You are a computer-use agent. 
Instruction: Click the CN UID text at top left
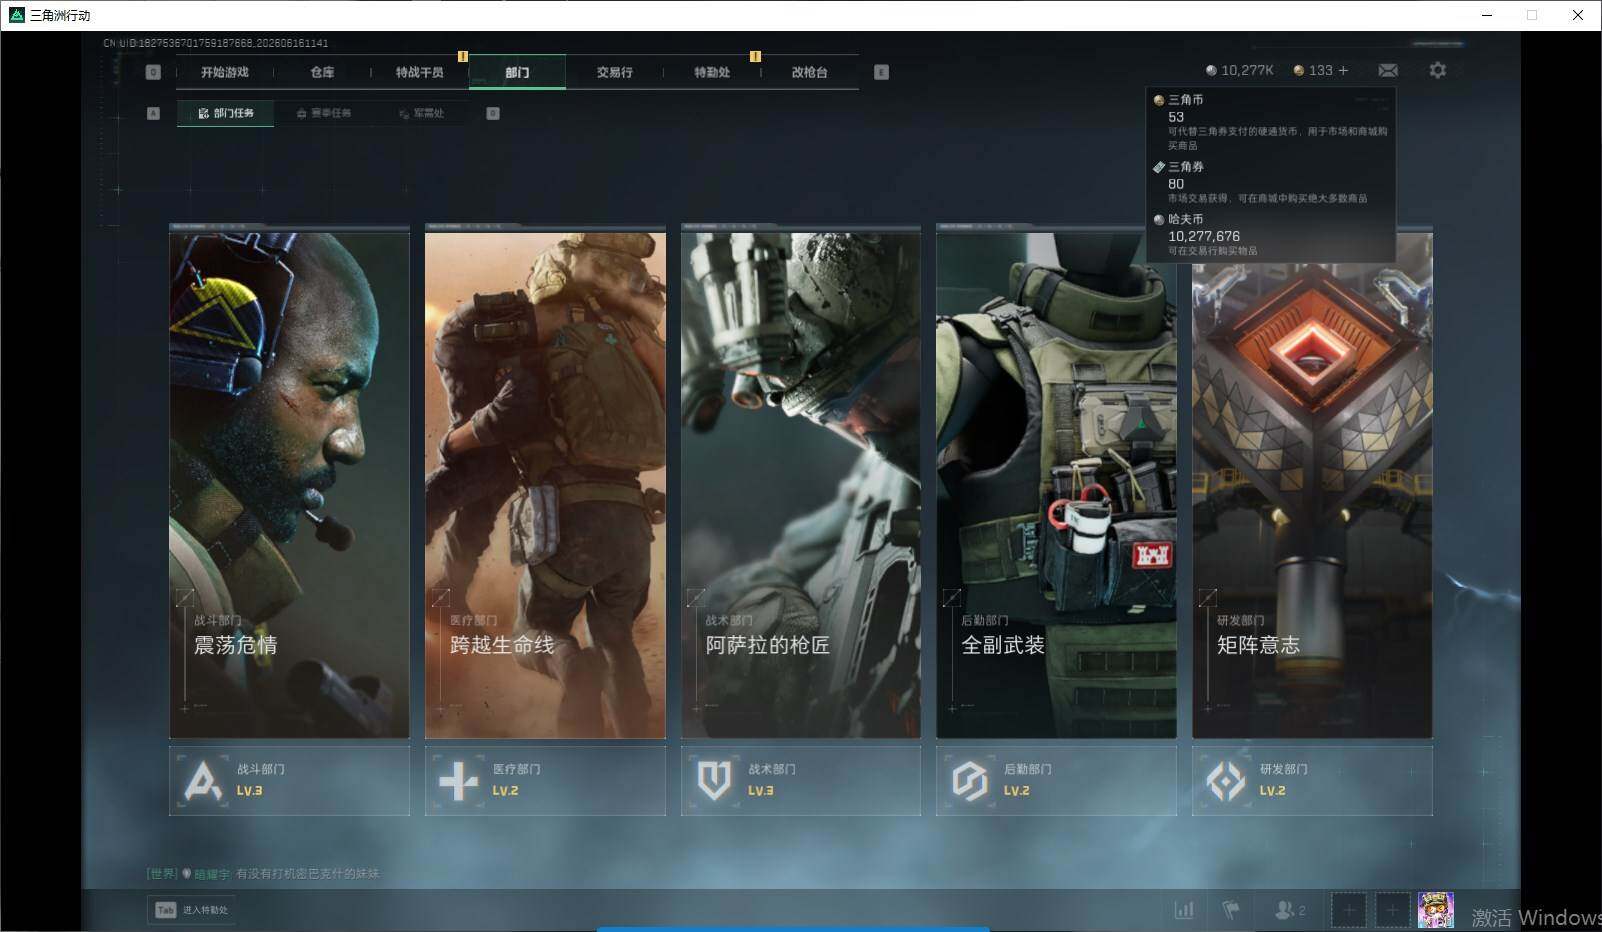point(216,43)
